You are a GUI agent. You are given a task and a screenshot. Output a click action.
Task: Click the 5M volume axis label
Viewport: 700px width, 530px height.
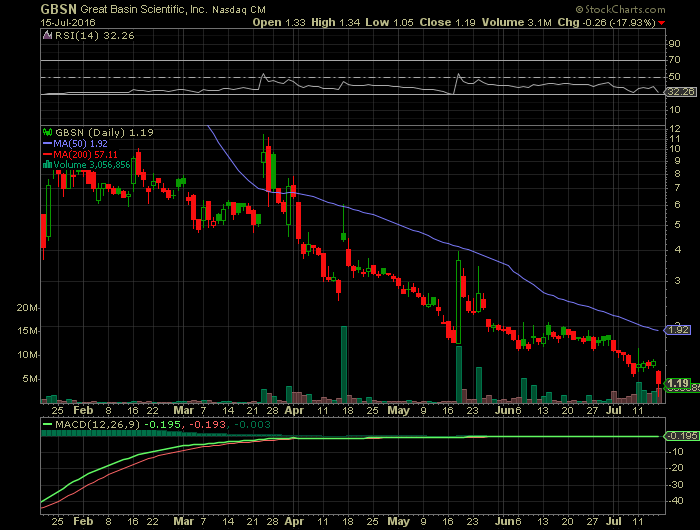[x=30, y=379]
